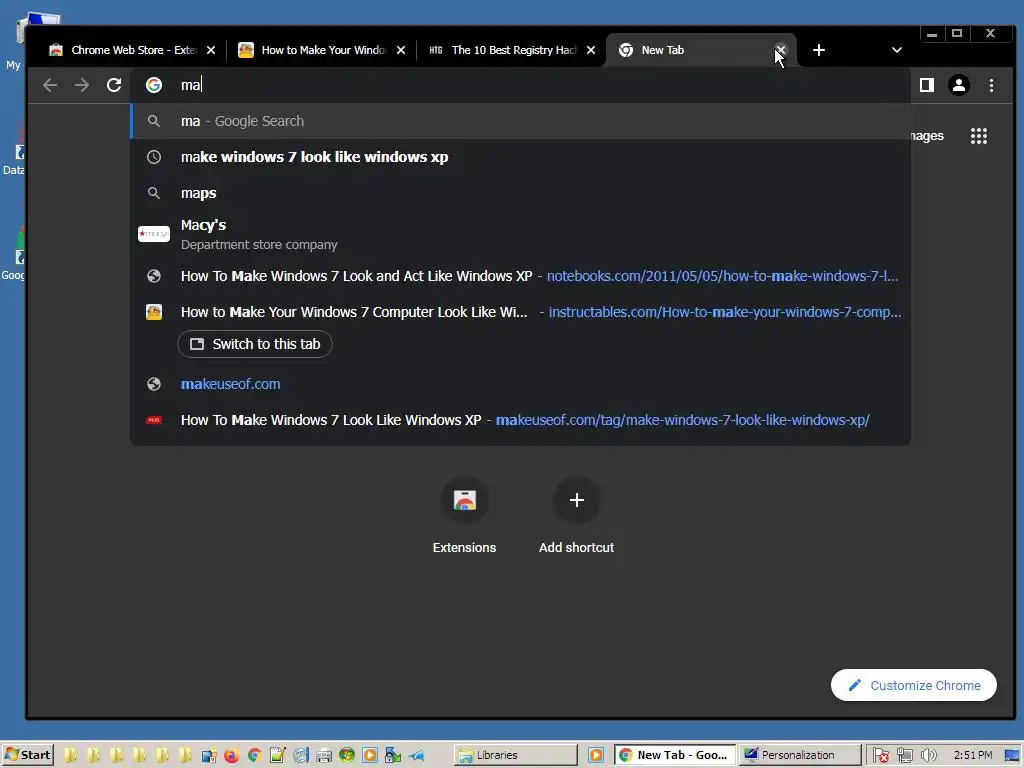Select 'ma - Google Search' suggestion
The height and width of the screenshot is (768, 1024).
pyautogui.click(x=520, y=121)
